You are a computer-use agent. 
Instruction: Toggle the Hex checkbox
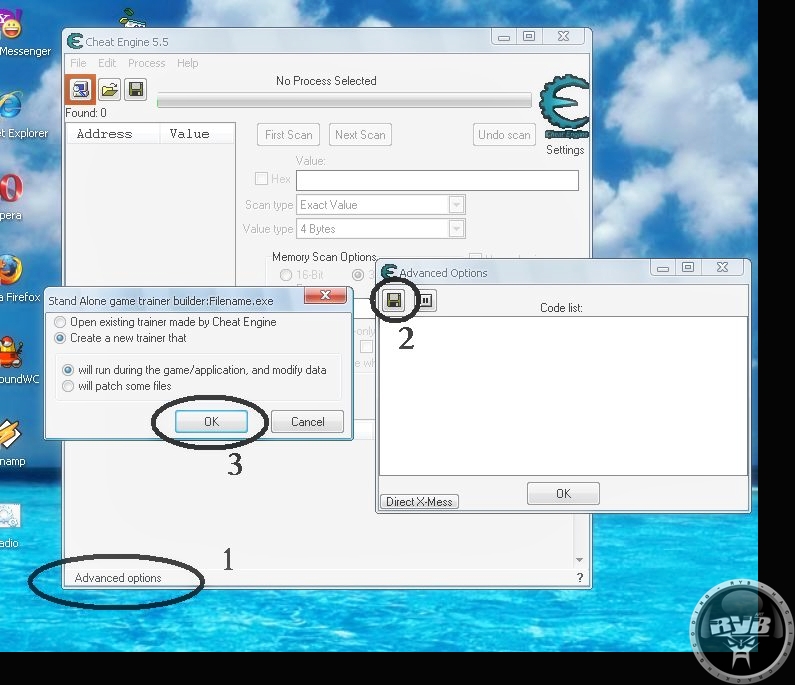(x=261, y=178)
